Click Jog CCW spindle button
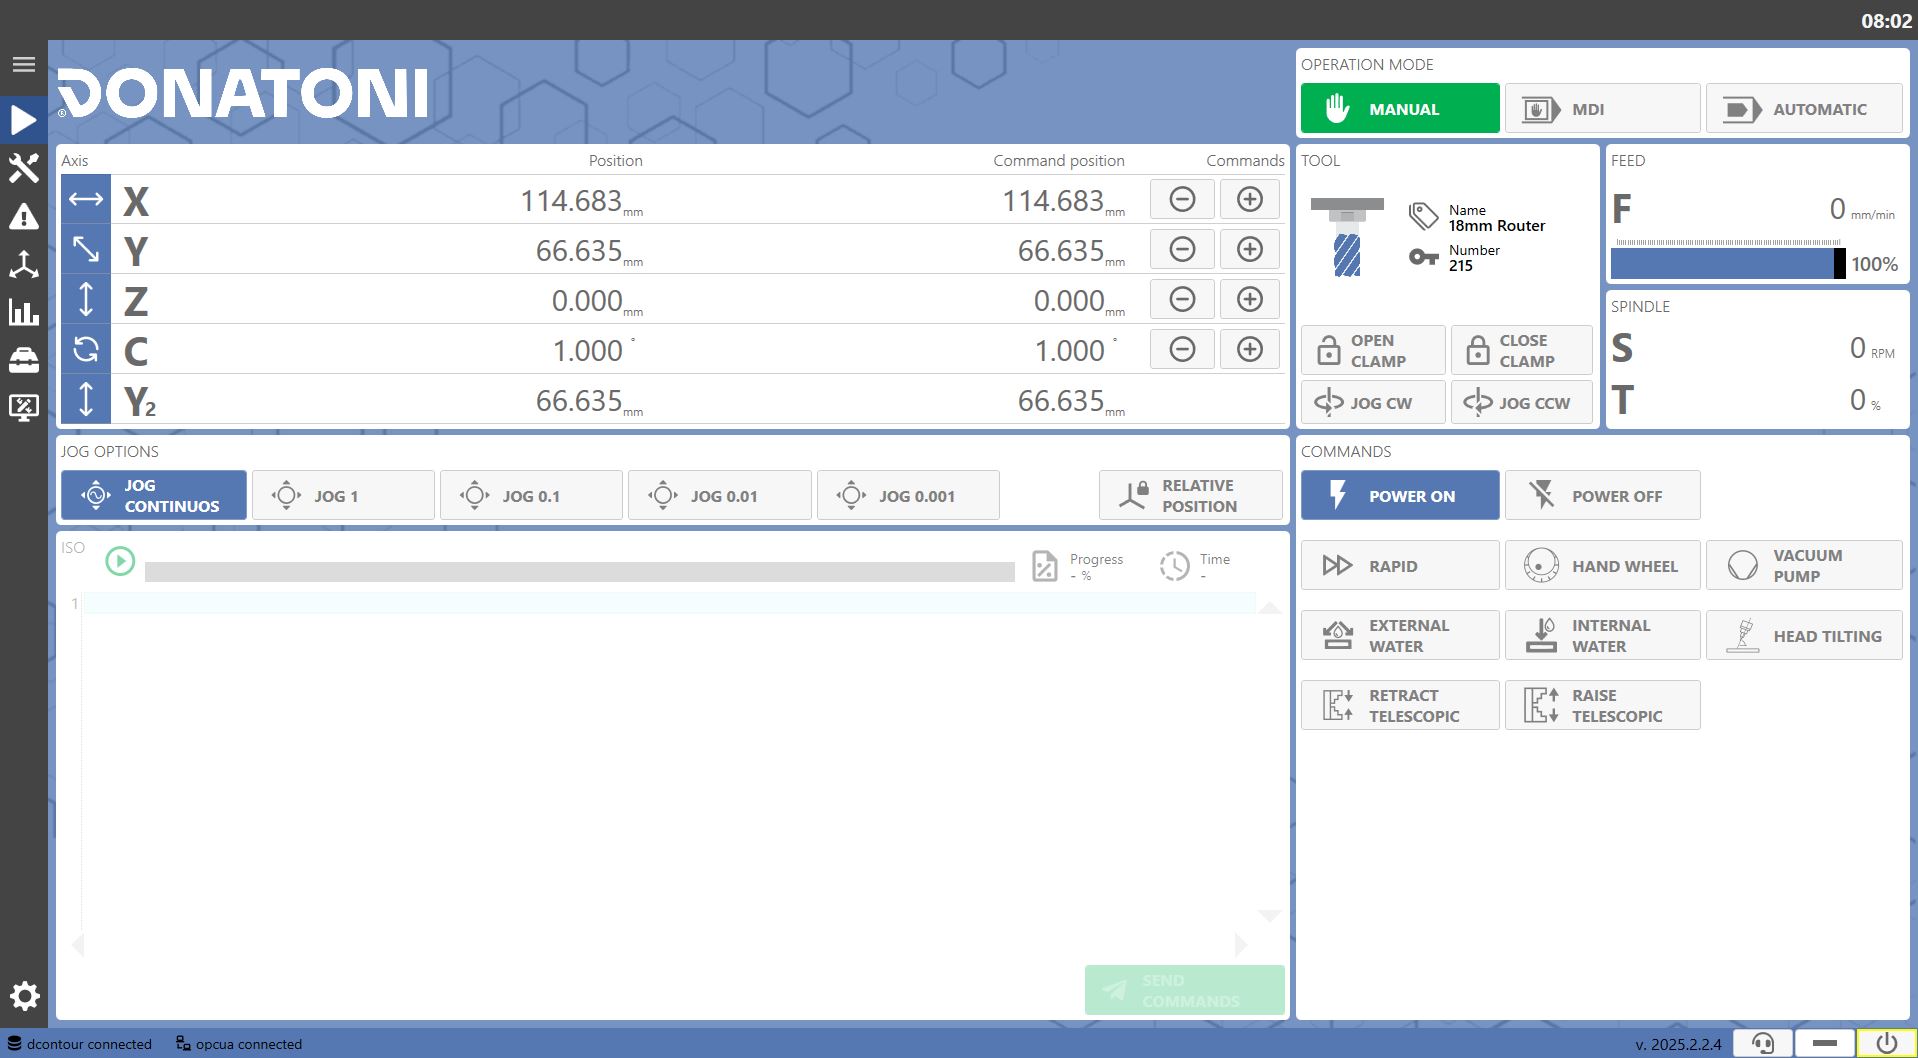The width and height of the screenshot is (1918, 1058). click(x=1521, y=402)
